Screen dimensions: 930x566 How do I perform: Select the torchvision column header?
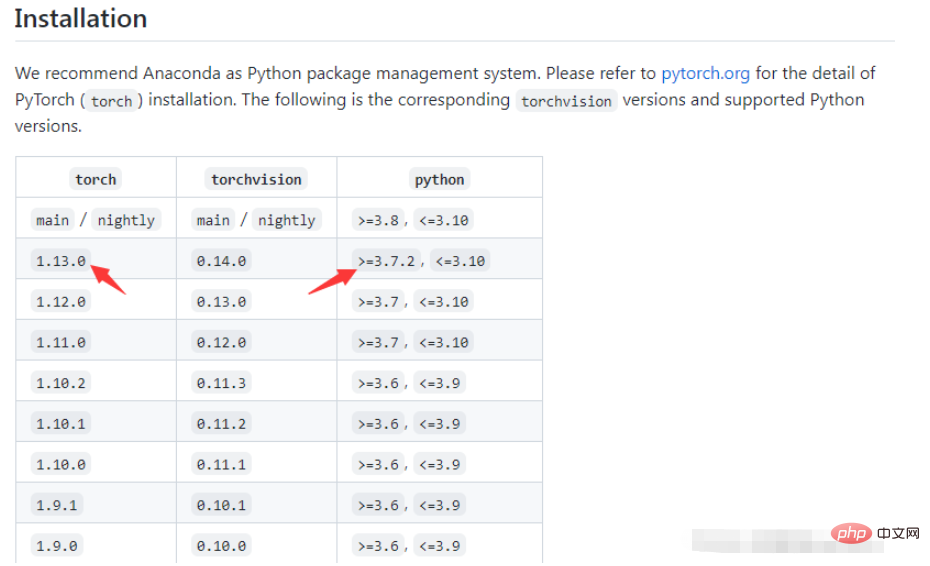click(256, 179)
